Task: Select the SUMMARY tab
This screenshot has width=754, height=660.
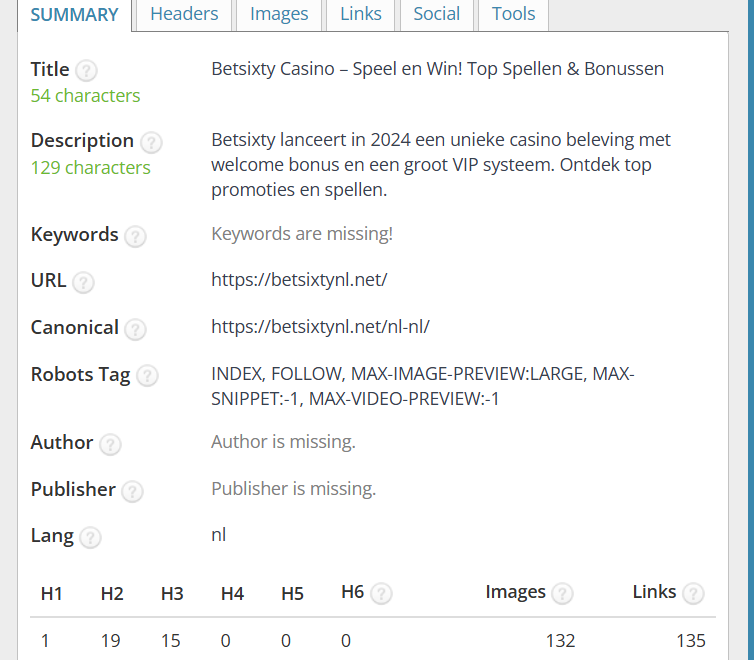Action: [x=74, y=15]
